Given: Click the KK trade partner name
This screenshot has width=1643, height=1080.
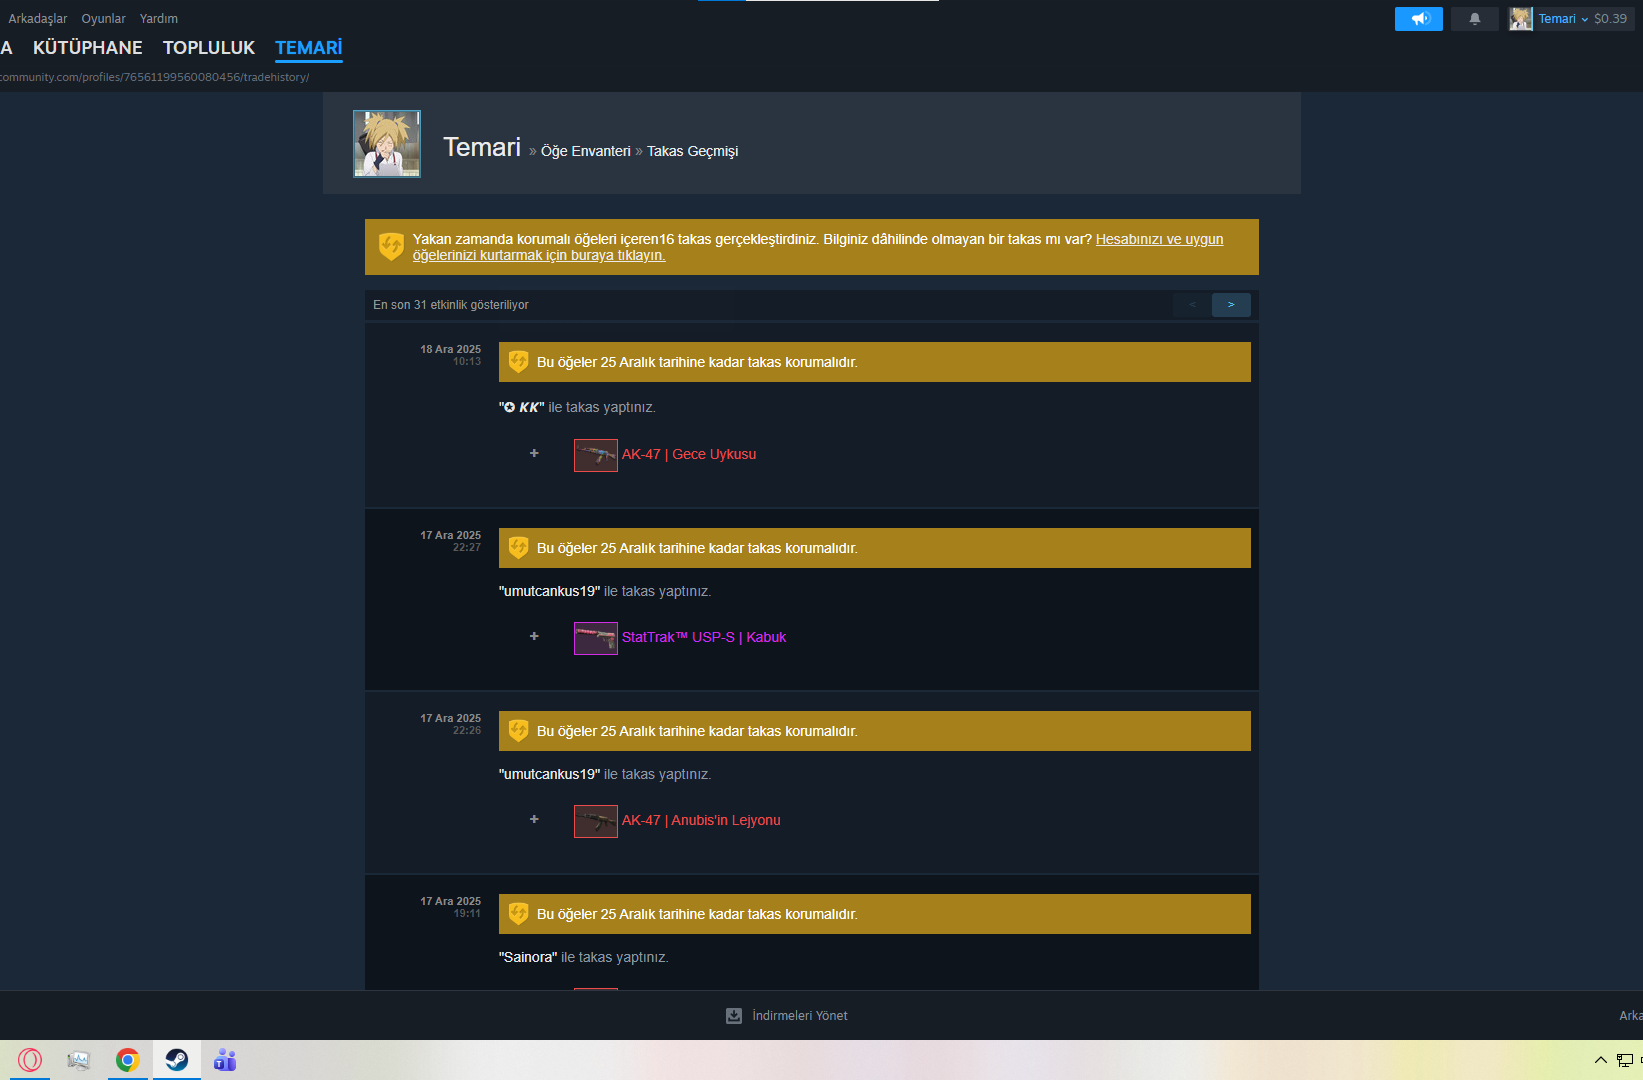Looking at the screenshot, I should 522,407.
